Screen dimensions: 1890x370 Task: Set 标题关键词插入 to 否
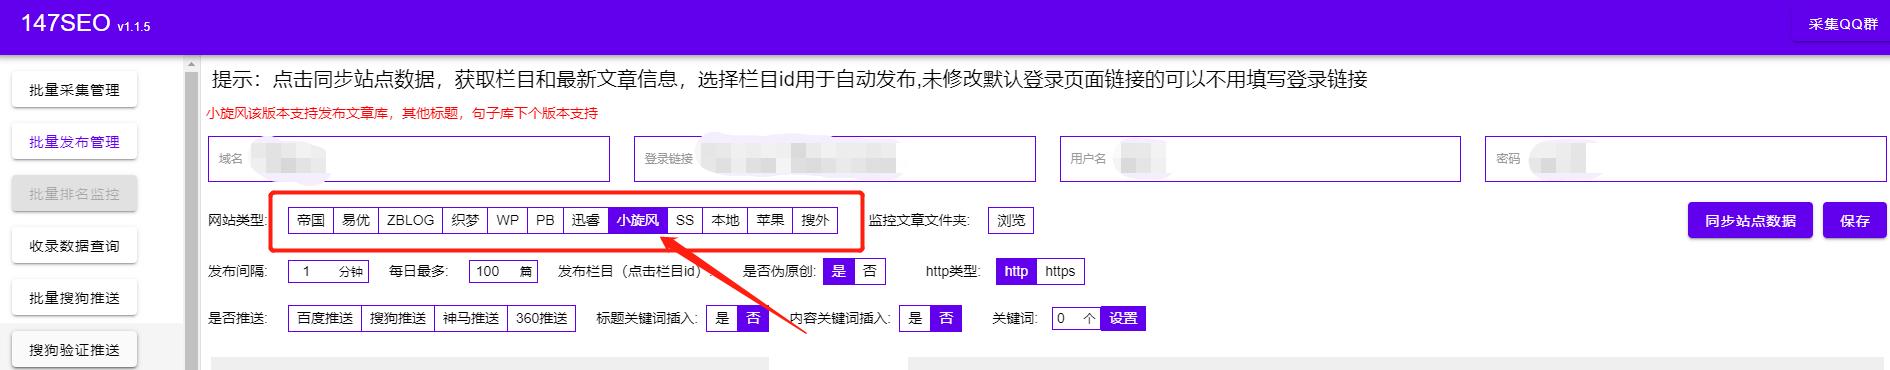pyautogui.click(x=753, y=318)
